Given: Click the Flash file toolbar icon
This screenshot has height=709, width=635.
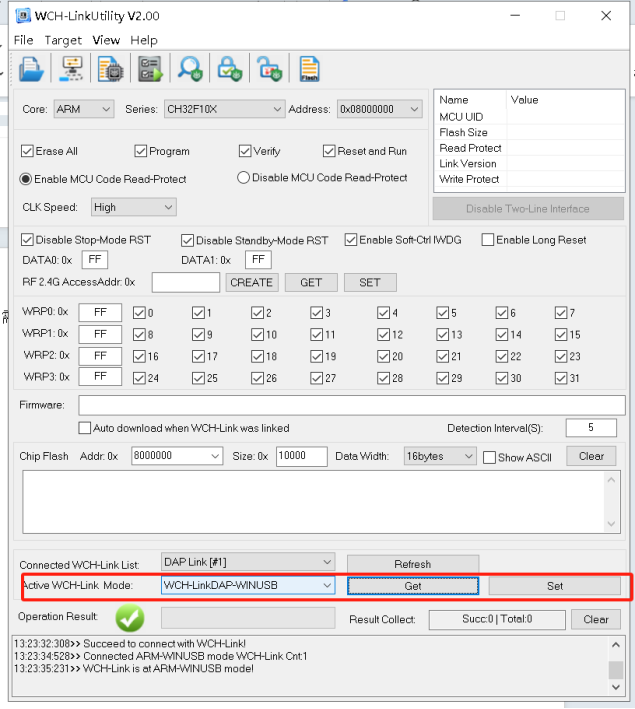Looking at the screenshot, I should (310, 69).
